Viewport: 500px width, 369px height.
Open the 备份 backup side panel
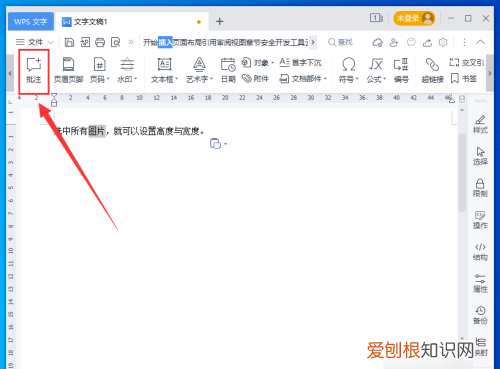click(x=480, y=315)
